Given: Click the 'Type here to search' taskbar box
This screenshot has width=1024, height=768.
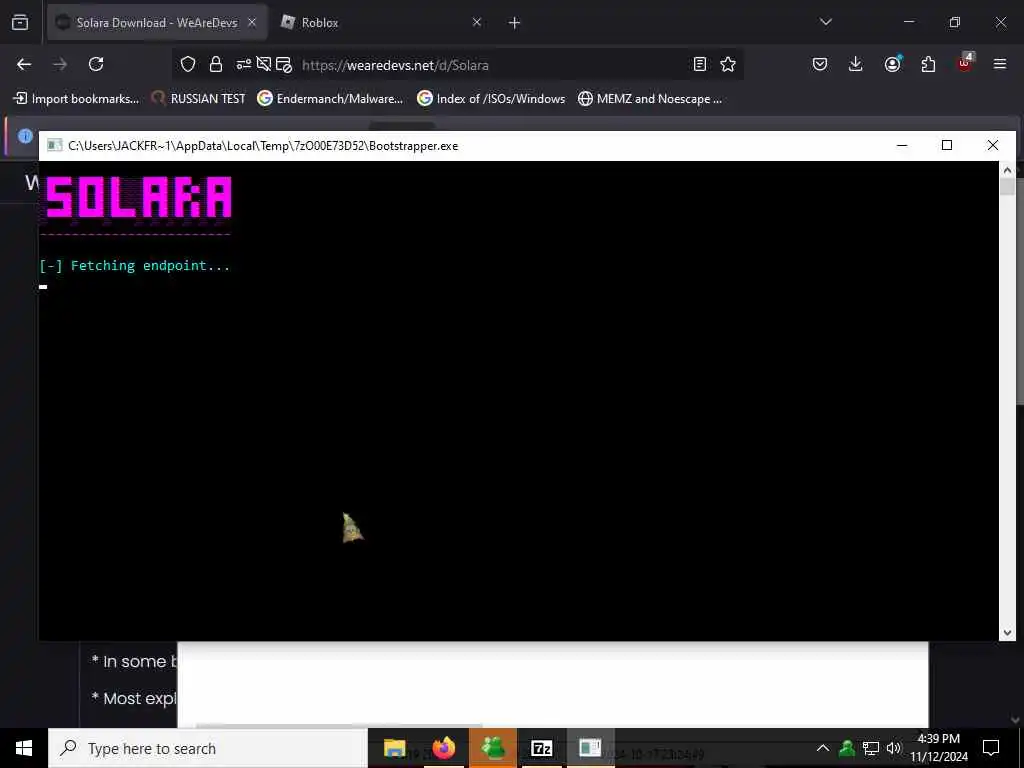Looking at the screenshot, I should (x=208, y=748).
